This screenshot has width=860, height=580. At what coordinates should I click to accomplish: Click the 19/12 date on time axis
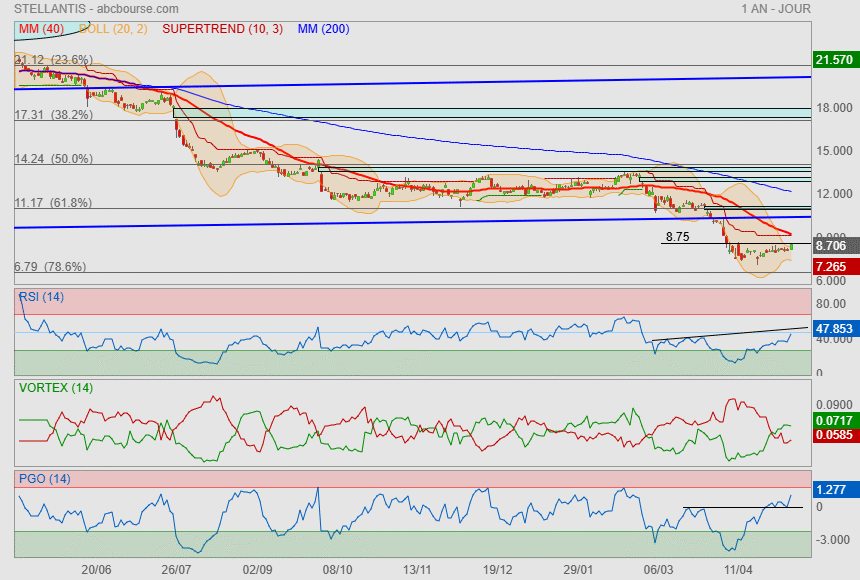[497, 569]
